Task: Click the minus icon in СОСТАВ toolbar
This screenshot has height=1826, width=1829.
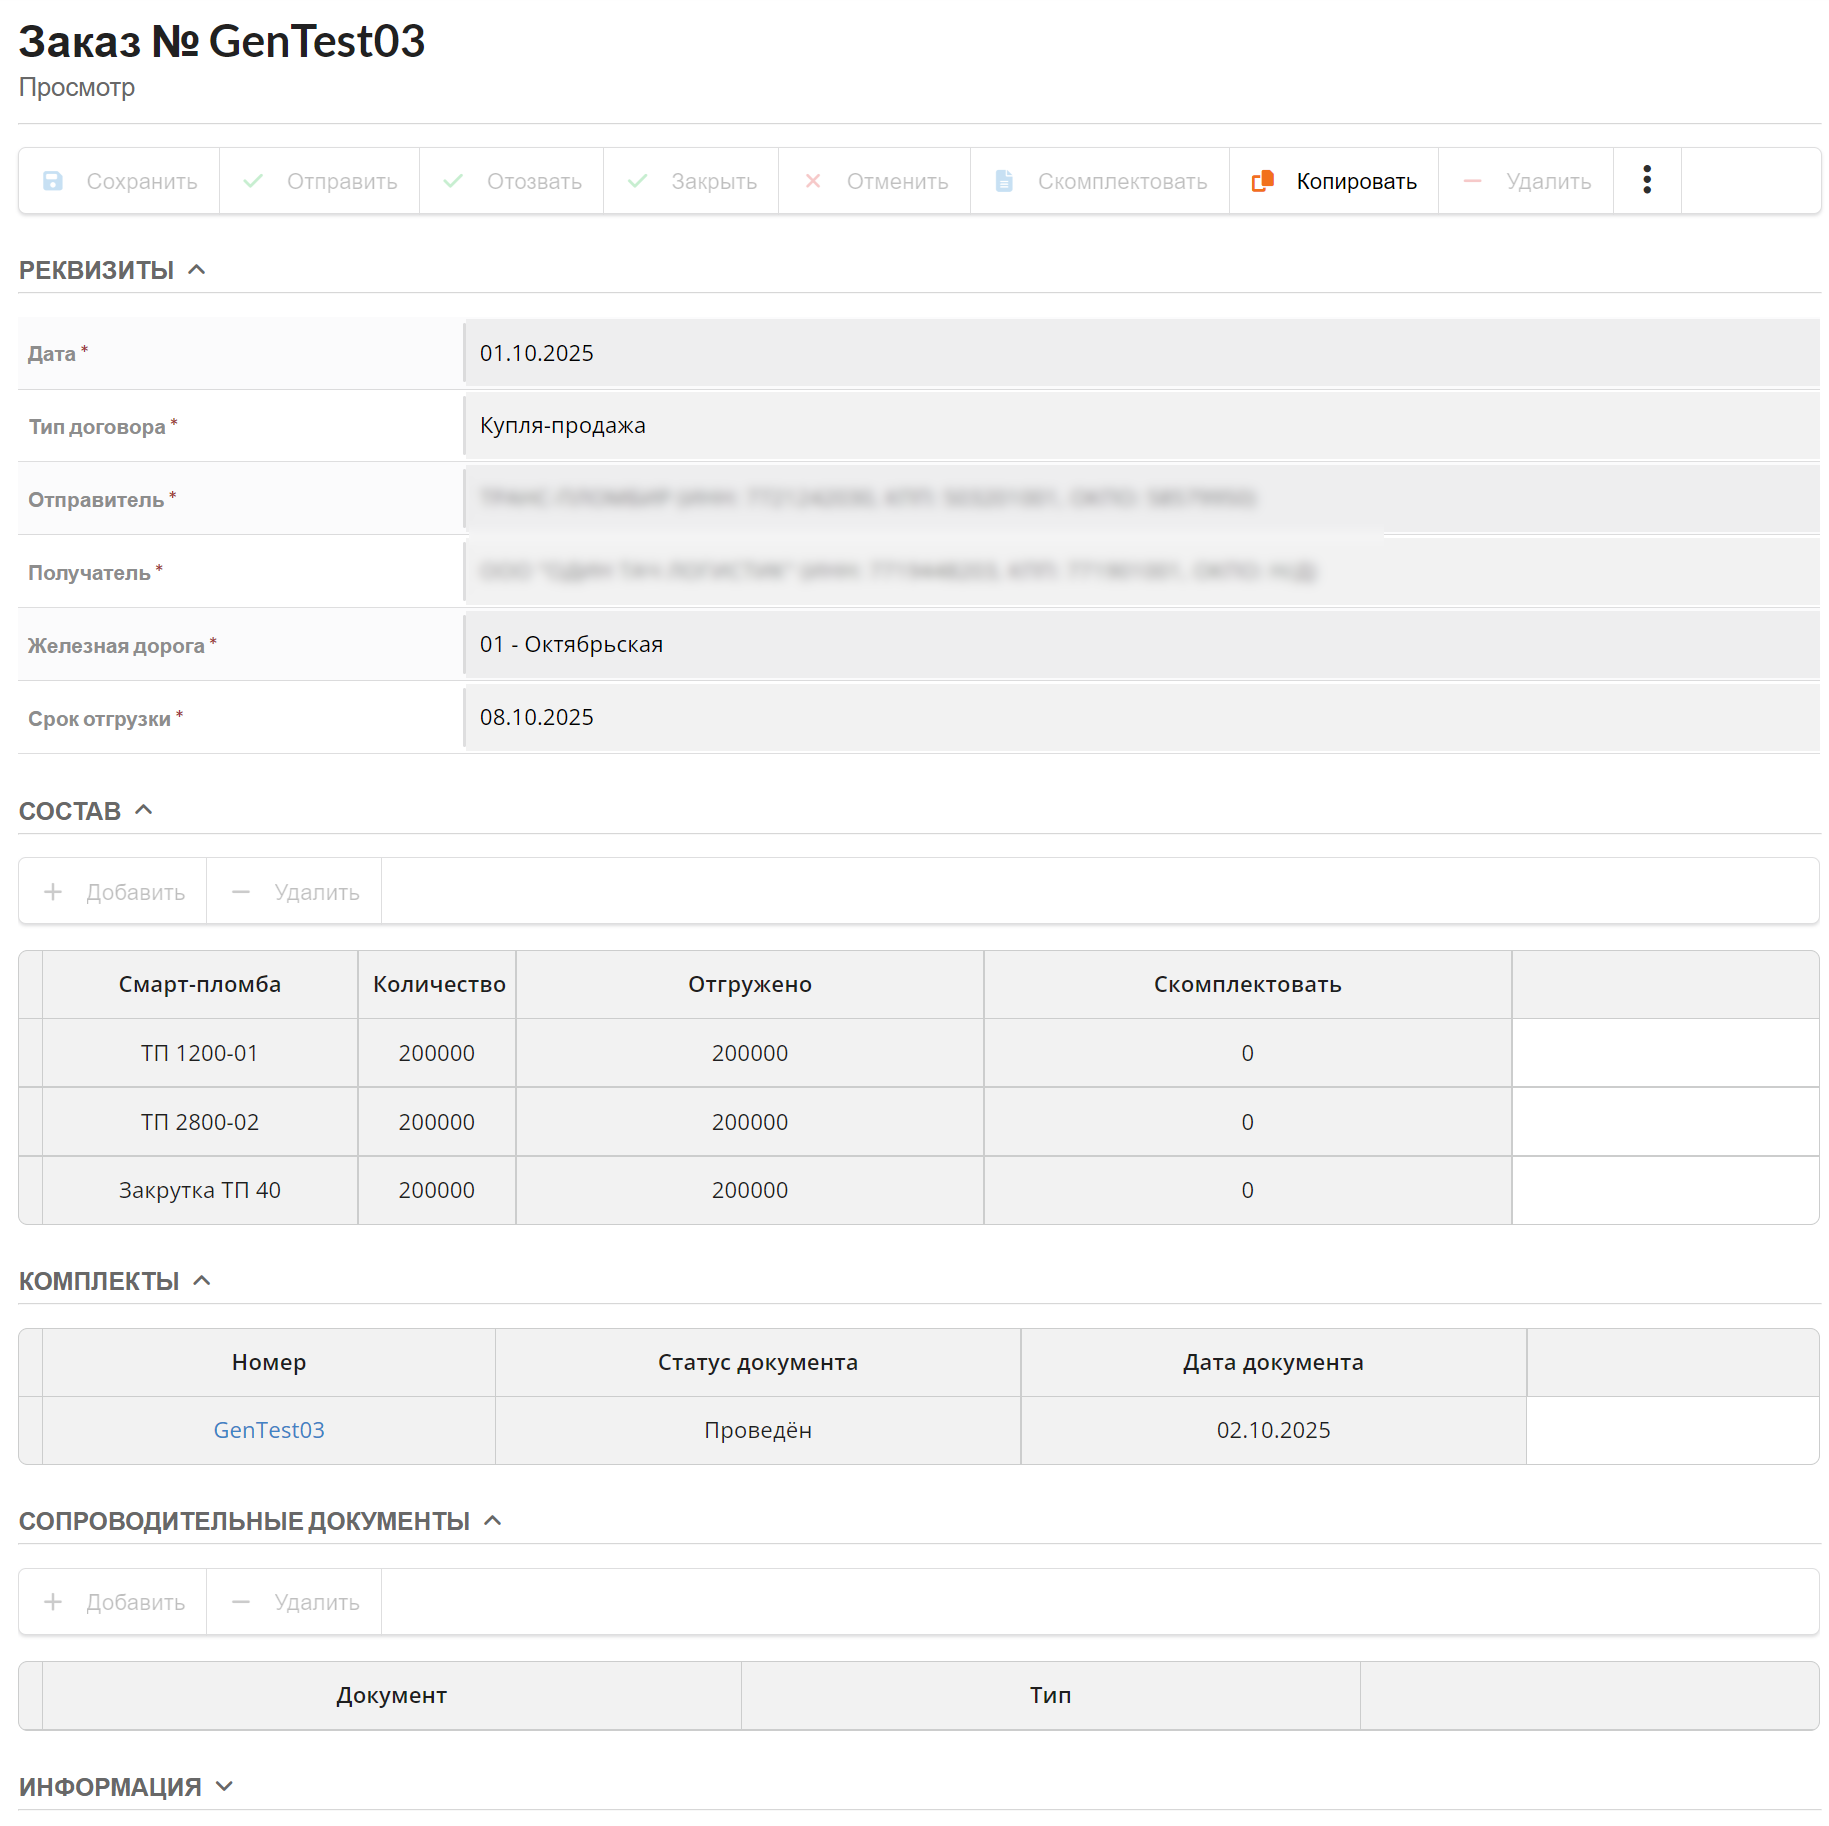Action: point(241,891)
